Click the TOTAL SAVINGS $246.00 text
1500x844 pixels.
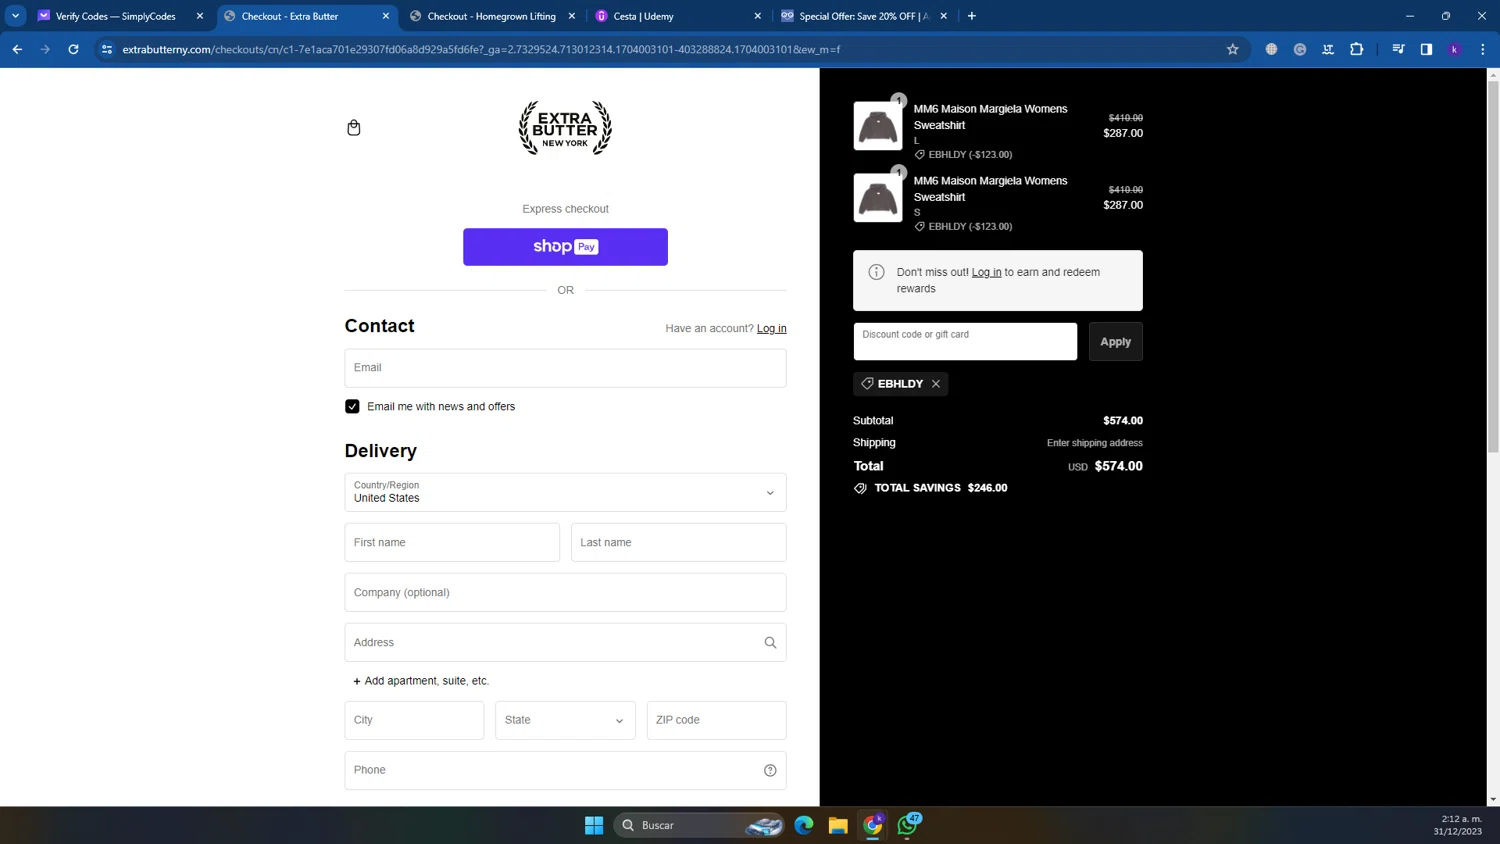[941, 488]
